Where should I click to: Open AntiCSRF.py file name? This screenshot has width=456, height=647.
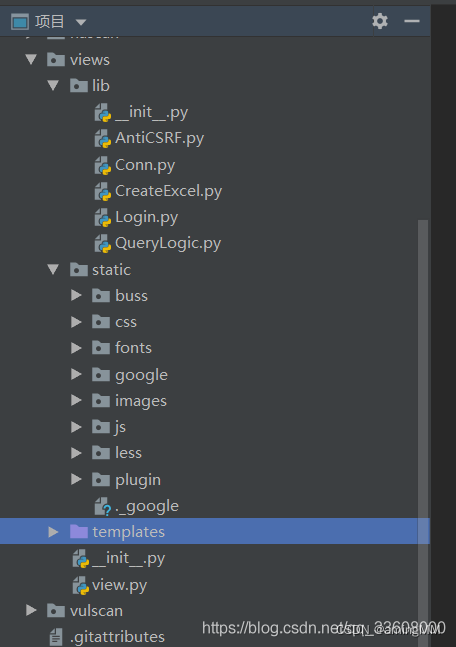pyautogui.click(x=160, y=138)
